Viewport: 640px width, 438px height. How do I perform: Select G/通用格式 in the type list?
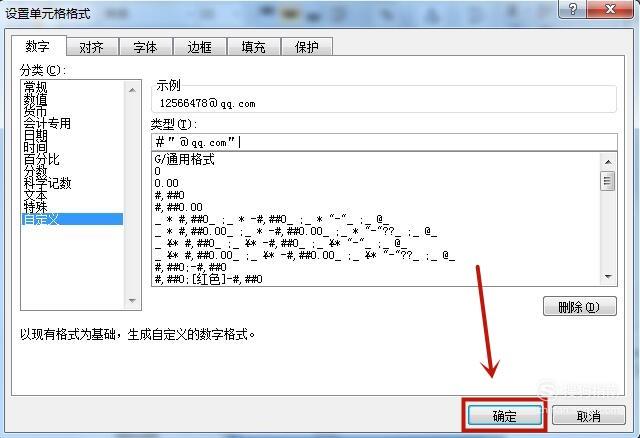(x=376, y=159)
